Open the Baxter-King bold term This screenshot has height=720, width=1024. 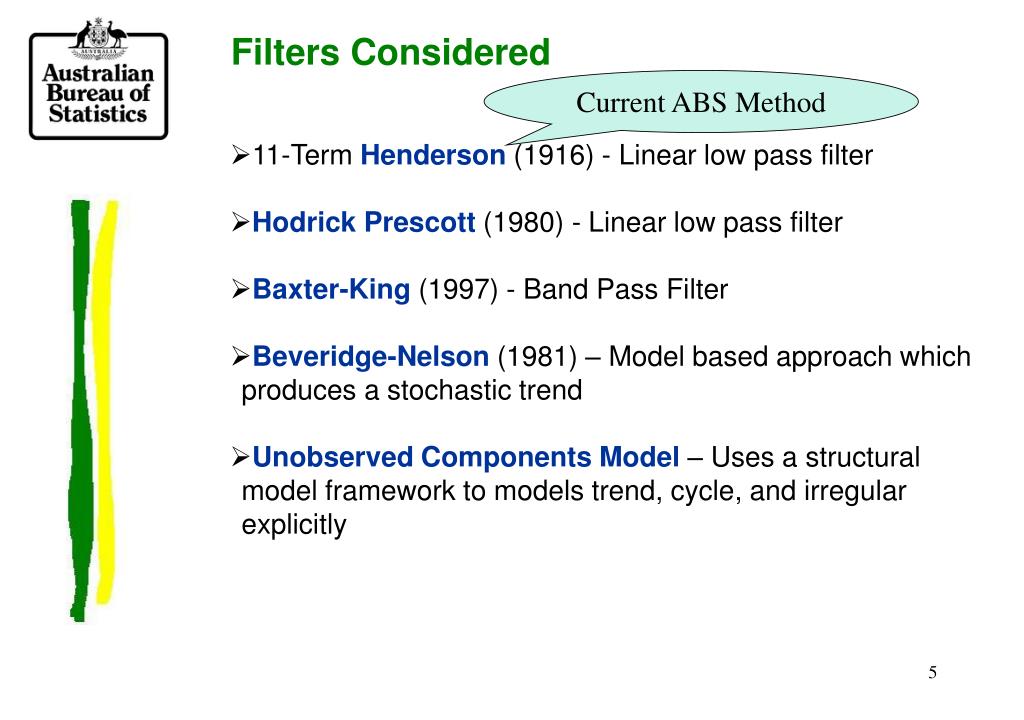click(x=331, y=290)
